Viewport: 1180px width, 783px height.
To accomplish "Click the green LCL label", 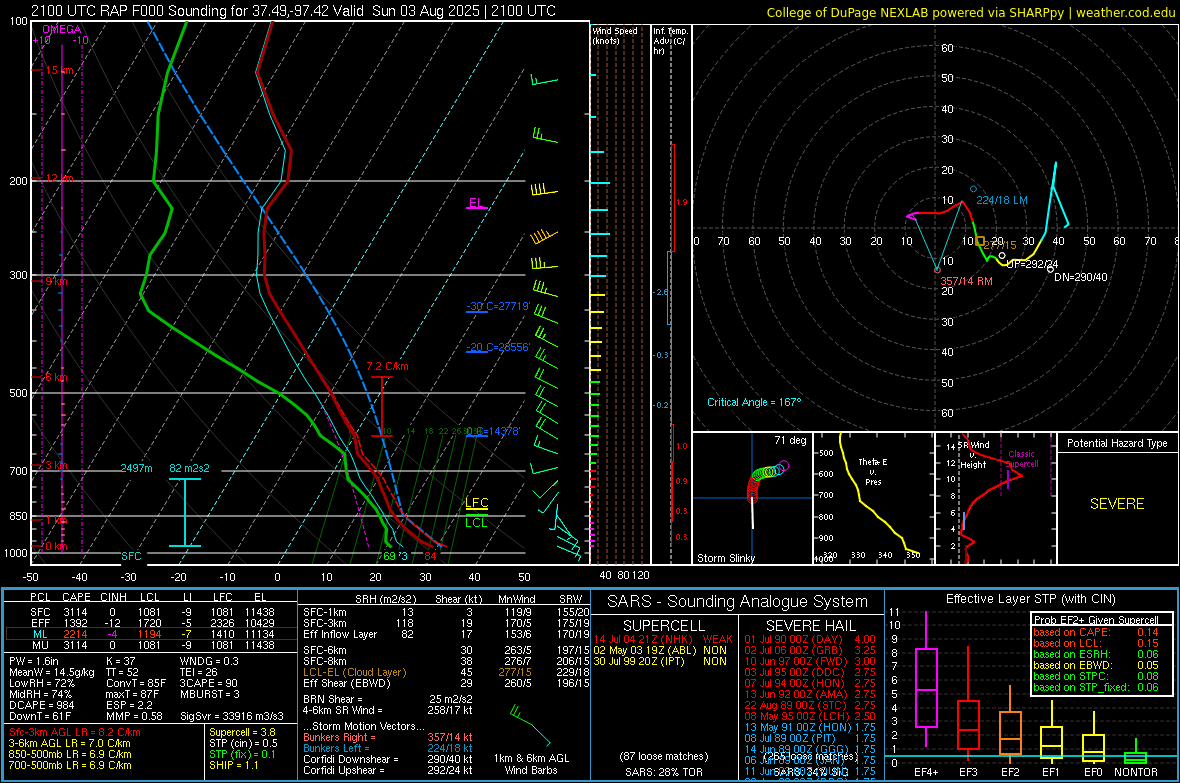I will click(476, 523).
